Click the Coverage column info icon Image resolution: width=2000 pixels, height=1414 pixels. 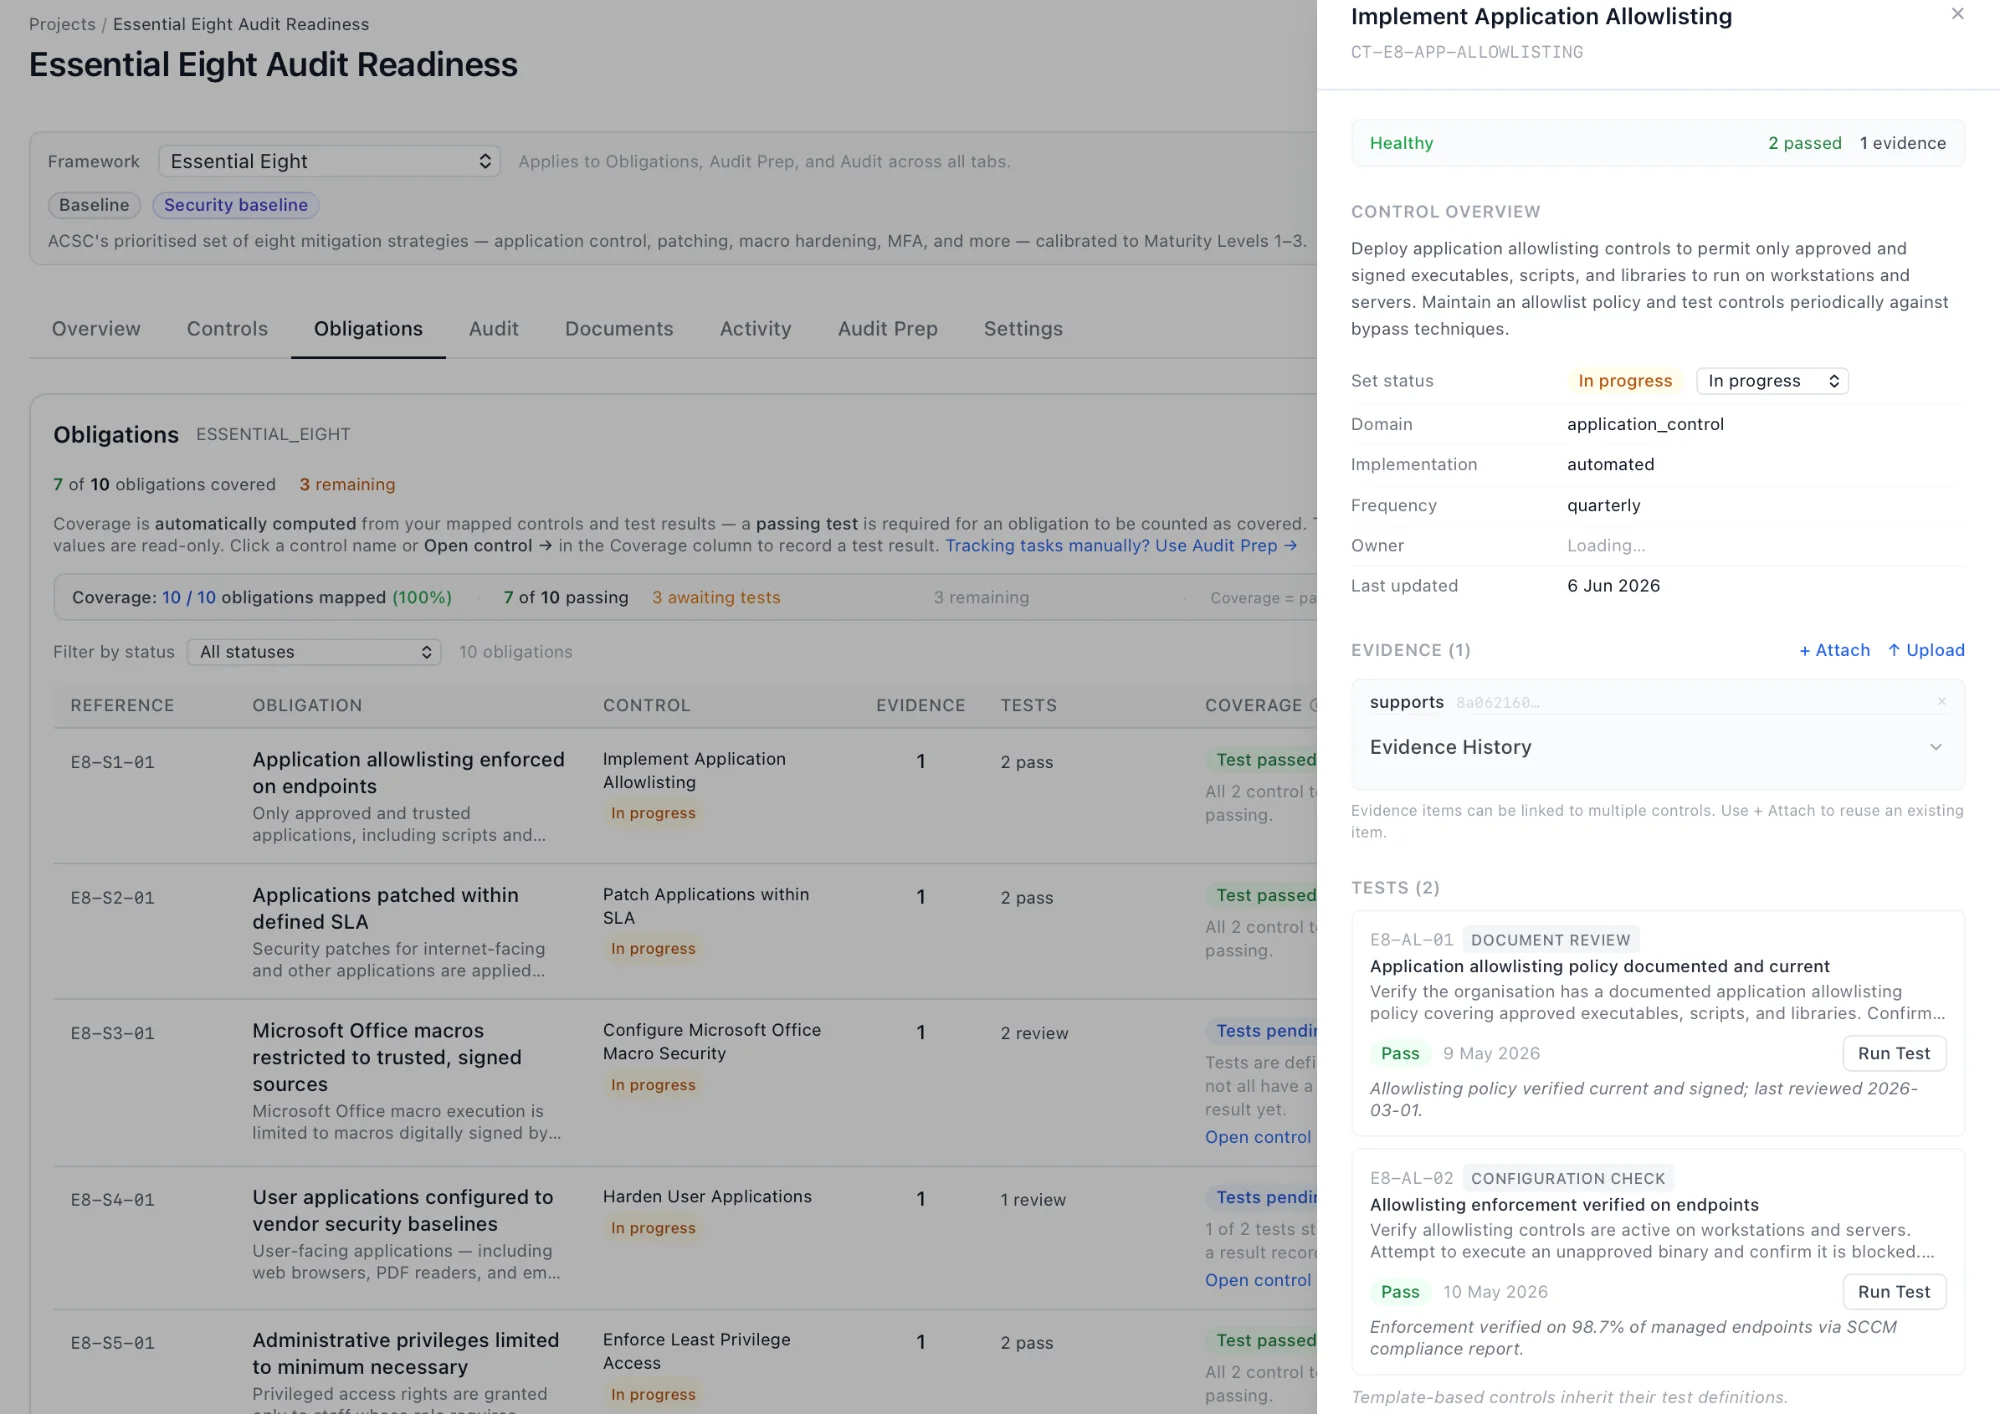tap(1314, 705)
